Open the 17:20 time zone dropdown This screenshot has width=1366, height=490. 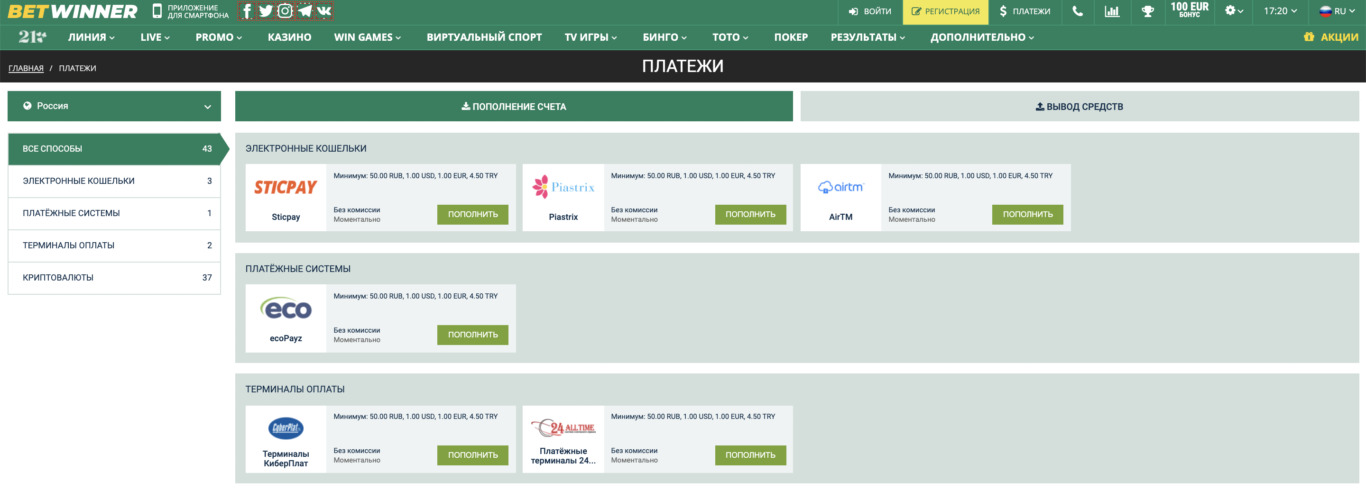1281,12
